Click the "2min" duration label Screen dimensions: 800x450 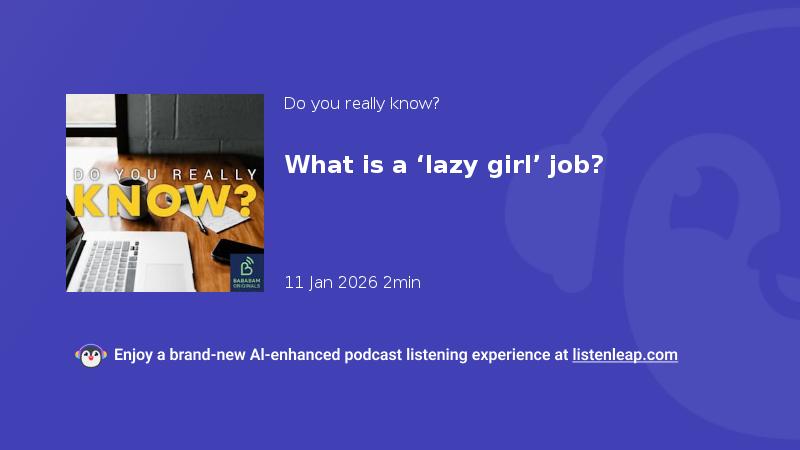pos(402,282)
